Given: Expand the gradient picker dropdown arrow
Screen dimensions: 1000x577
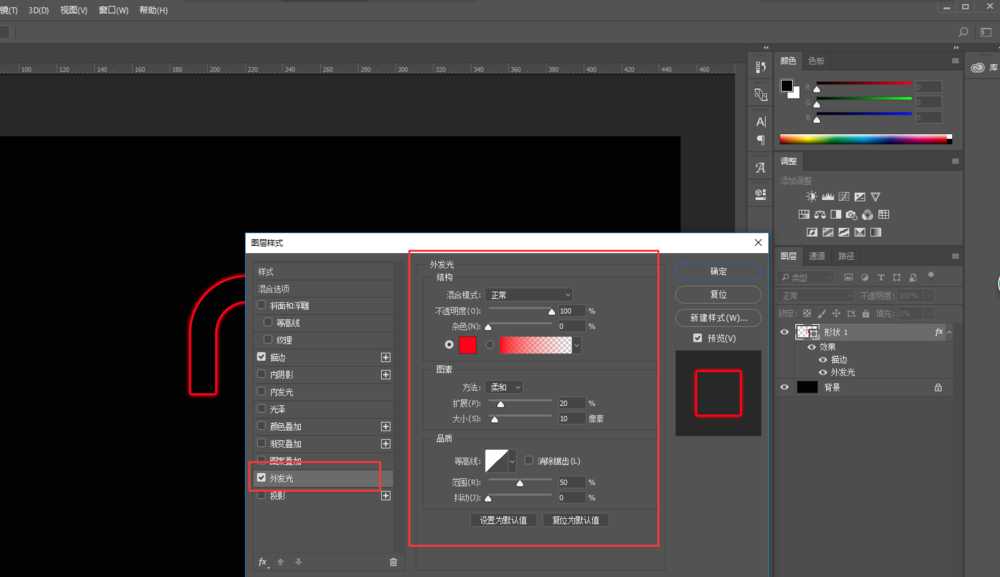Looking at the screenshot, I should [x=577, y=345].
